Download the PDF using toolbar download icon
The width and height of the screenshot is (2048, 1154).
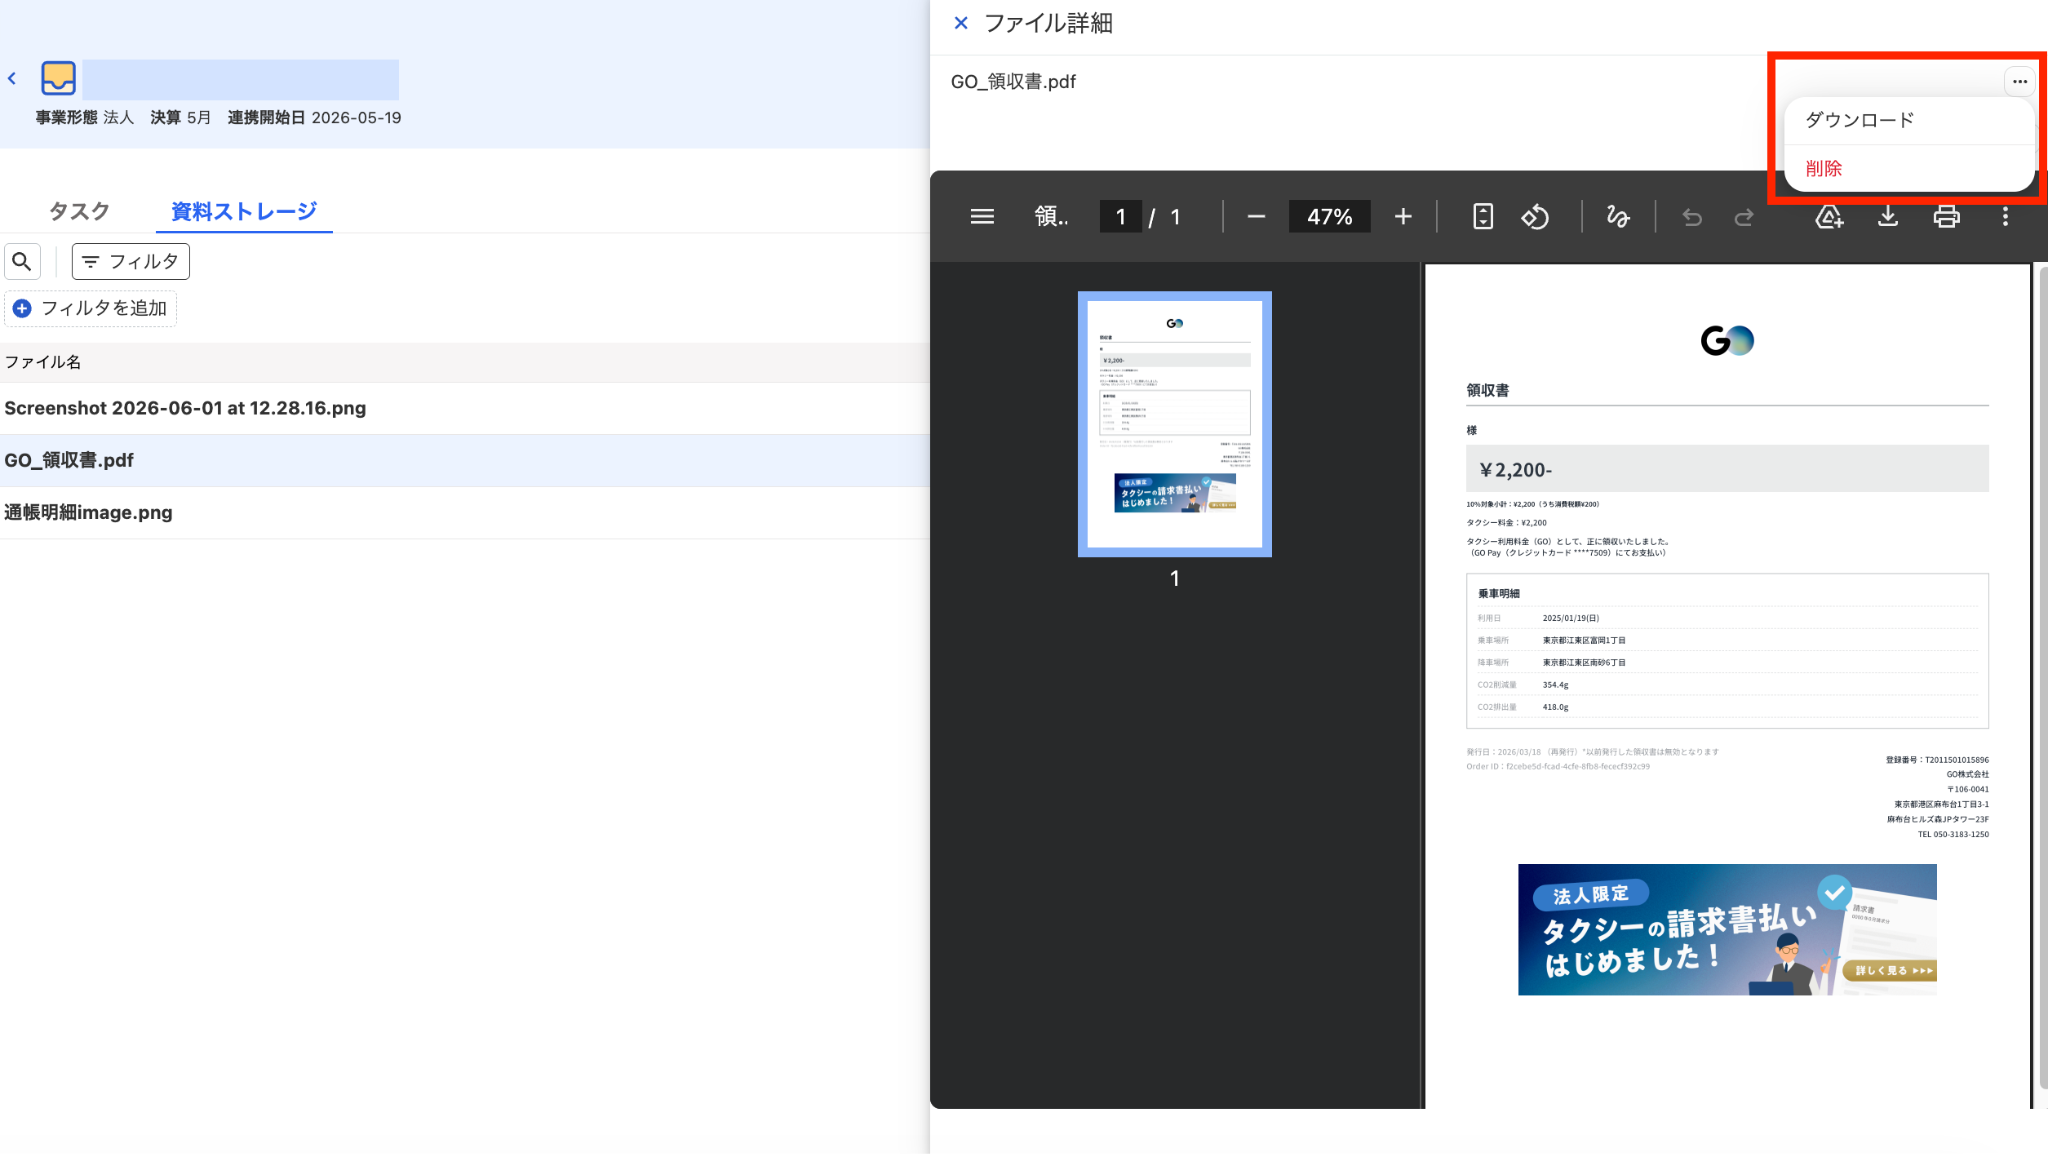(x=1888, y=217)
